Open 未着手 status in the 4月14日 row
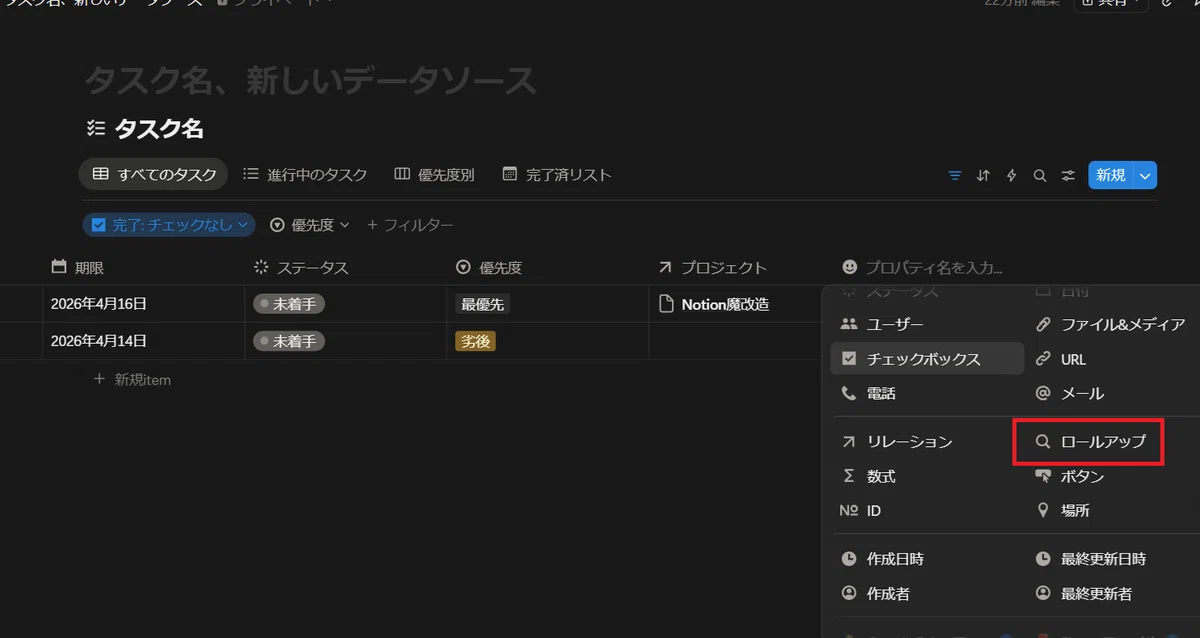The width and height of the screenshot is (1200, 638). 289,341
